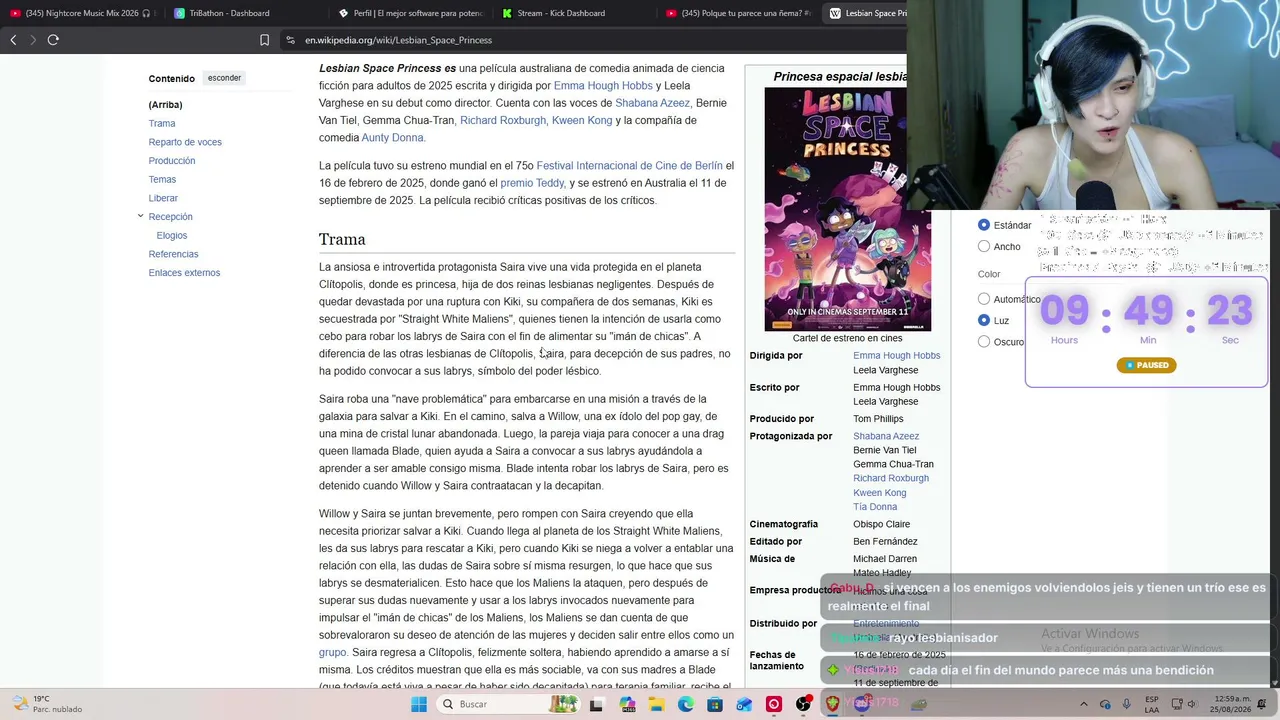Open the Shabana Azeez link in intro

click(652, 103)
